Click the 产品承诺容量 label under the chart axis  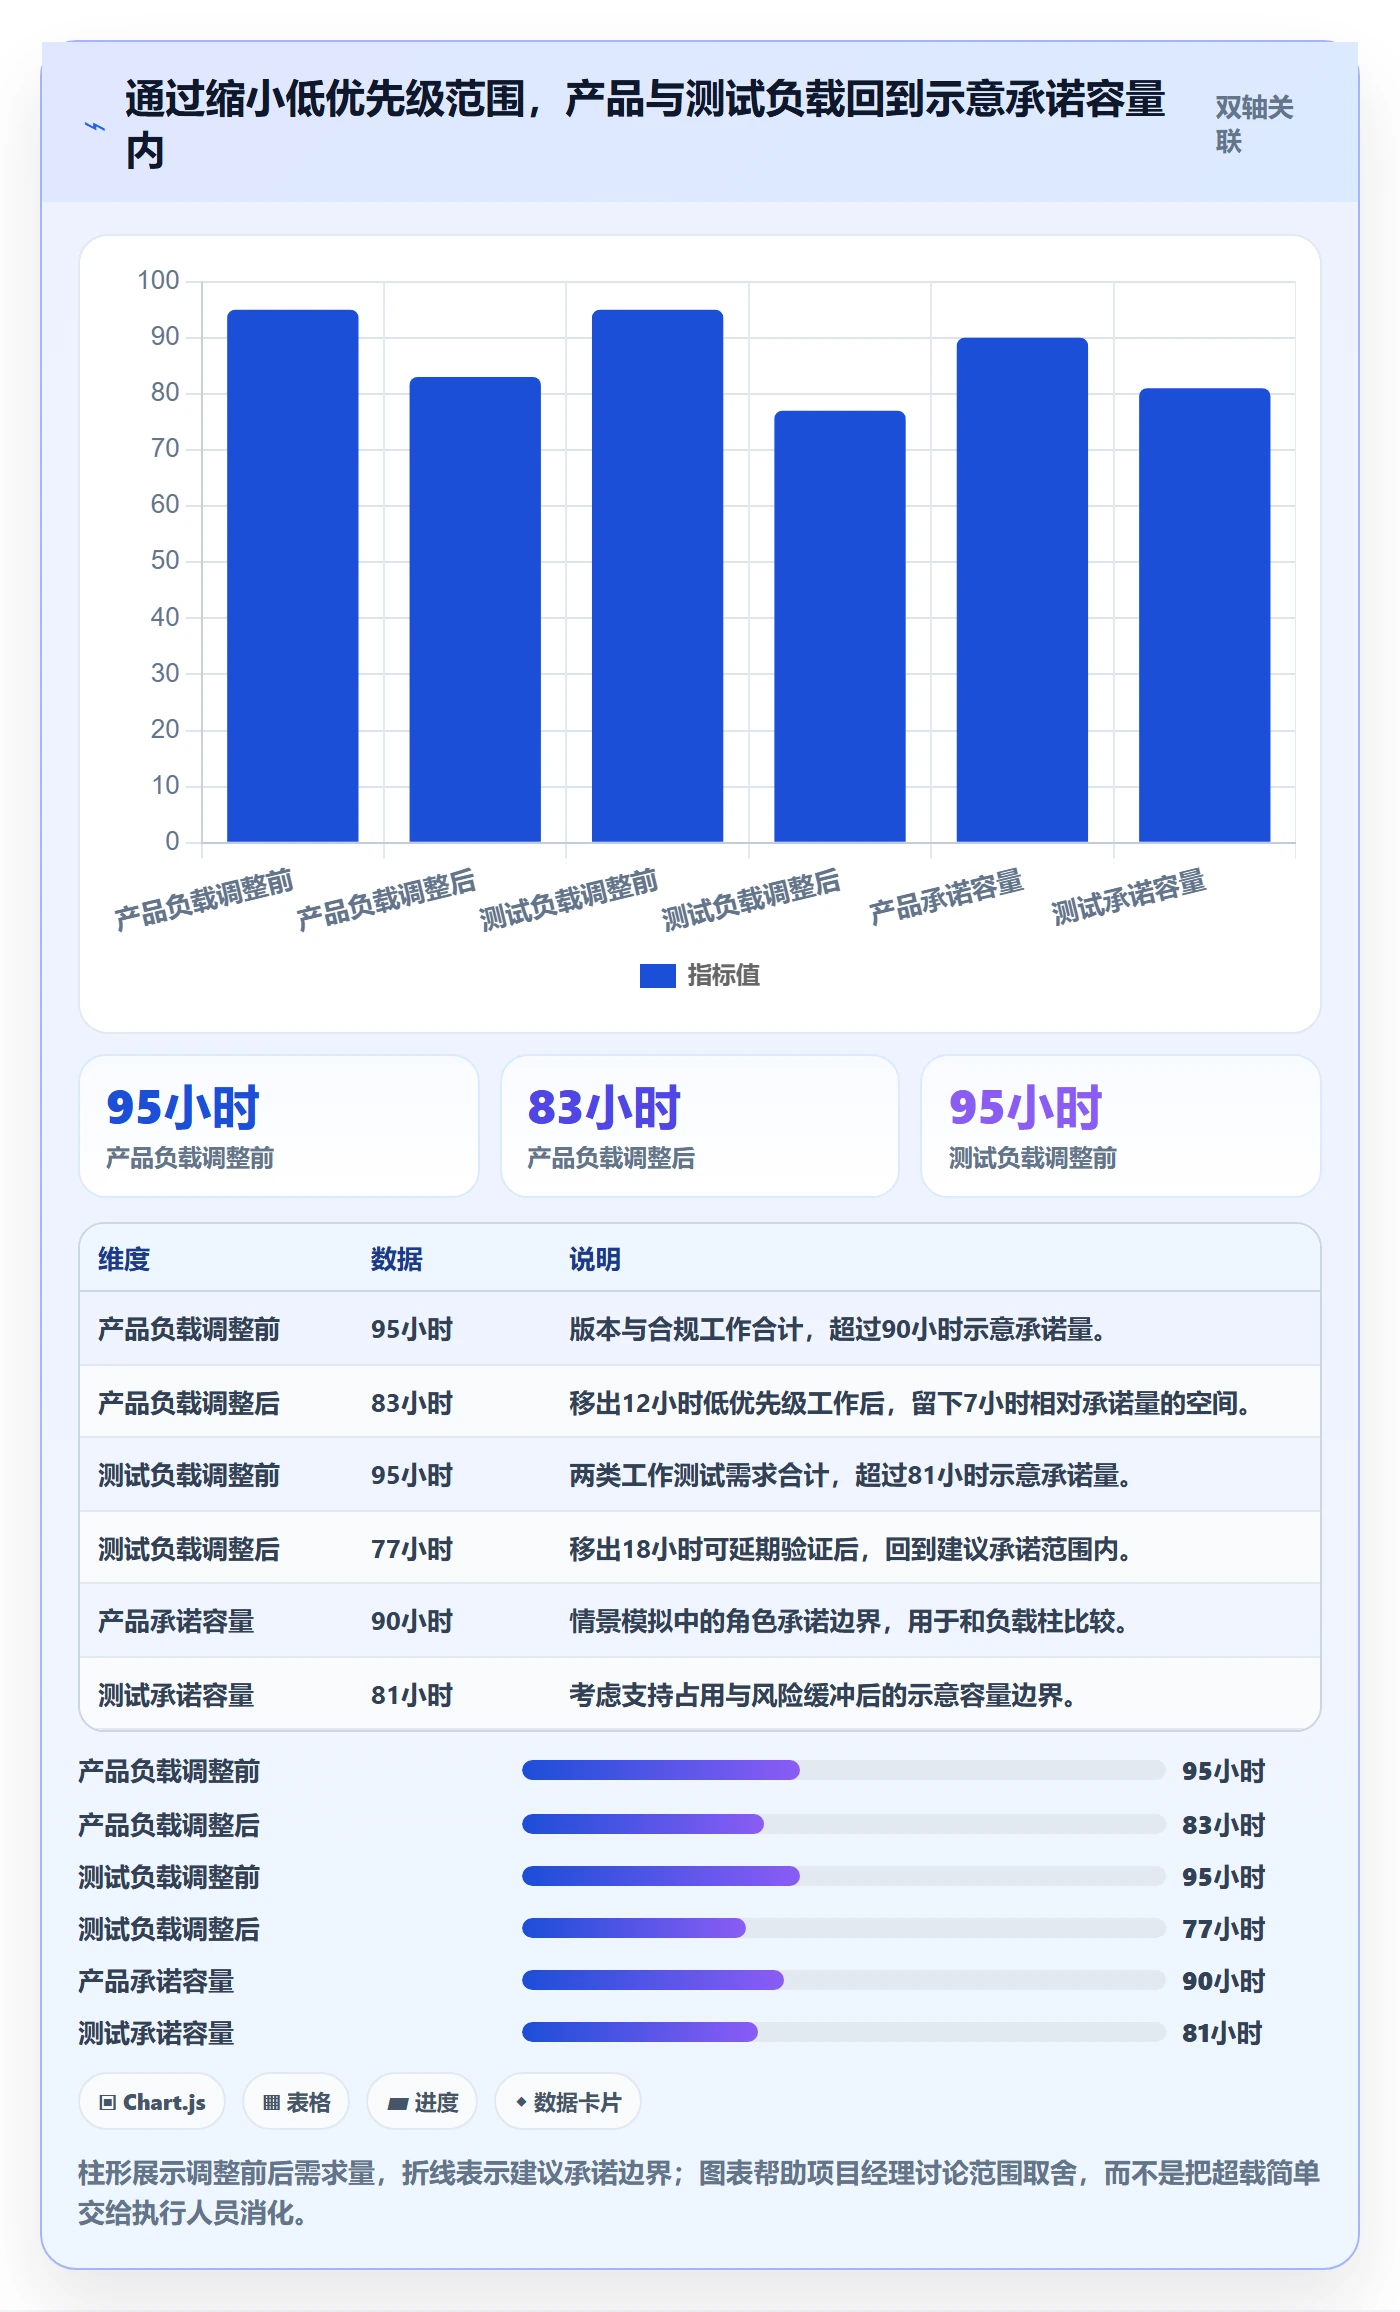[x=946, y=896]
